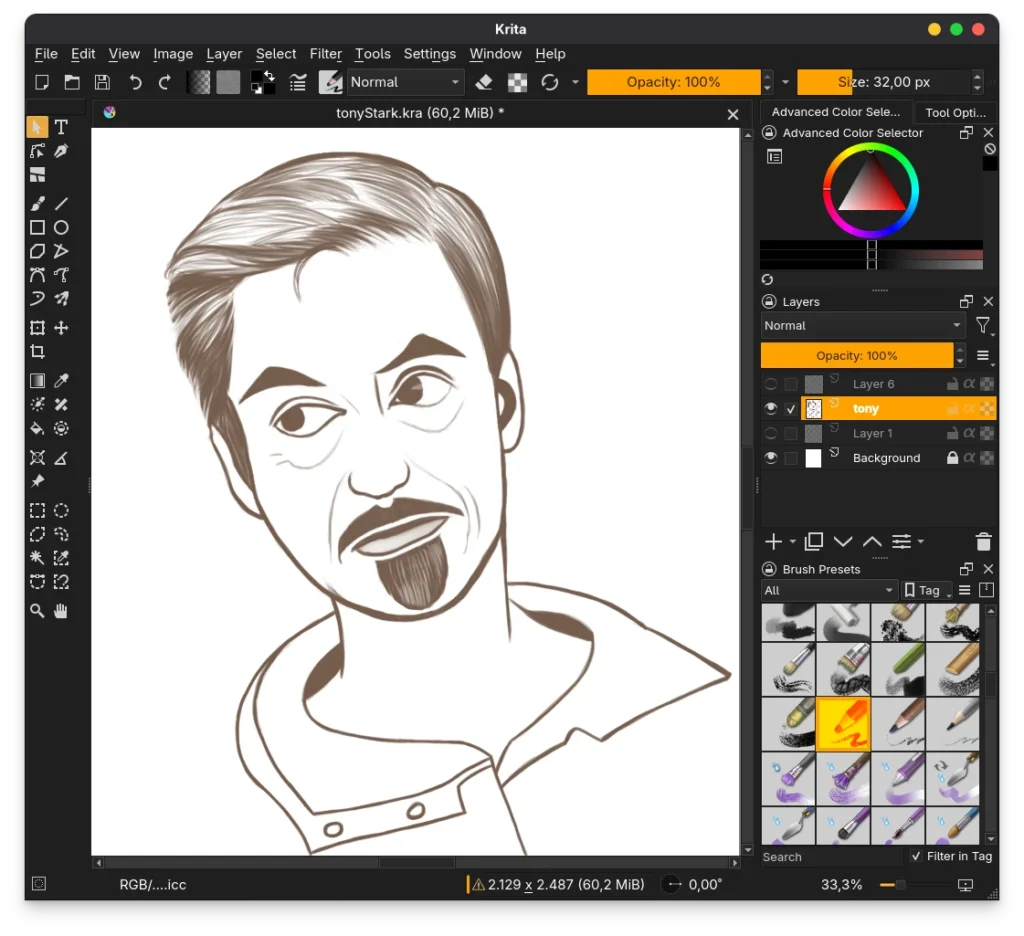Select the Move tool
This screenshot has width=1024, height=936.
(61, 328)
